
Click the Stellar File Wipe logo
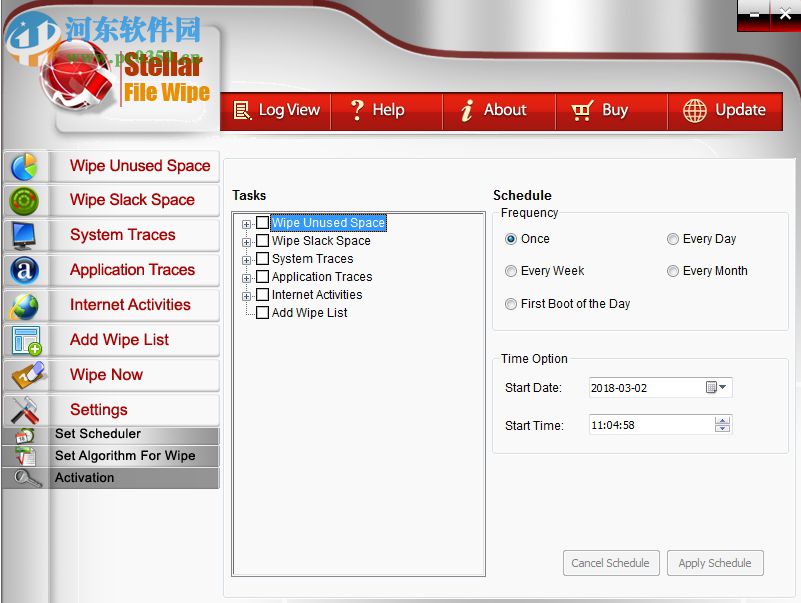click(x=127, y=79)
